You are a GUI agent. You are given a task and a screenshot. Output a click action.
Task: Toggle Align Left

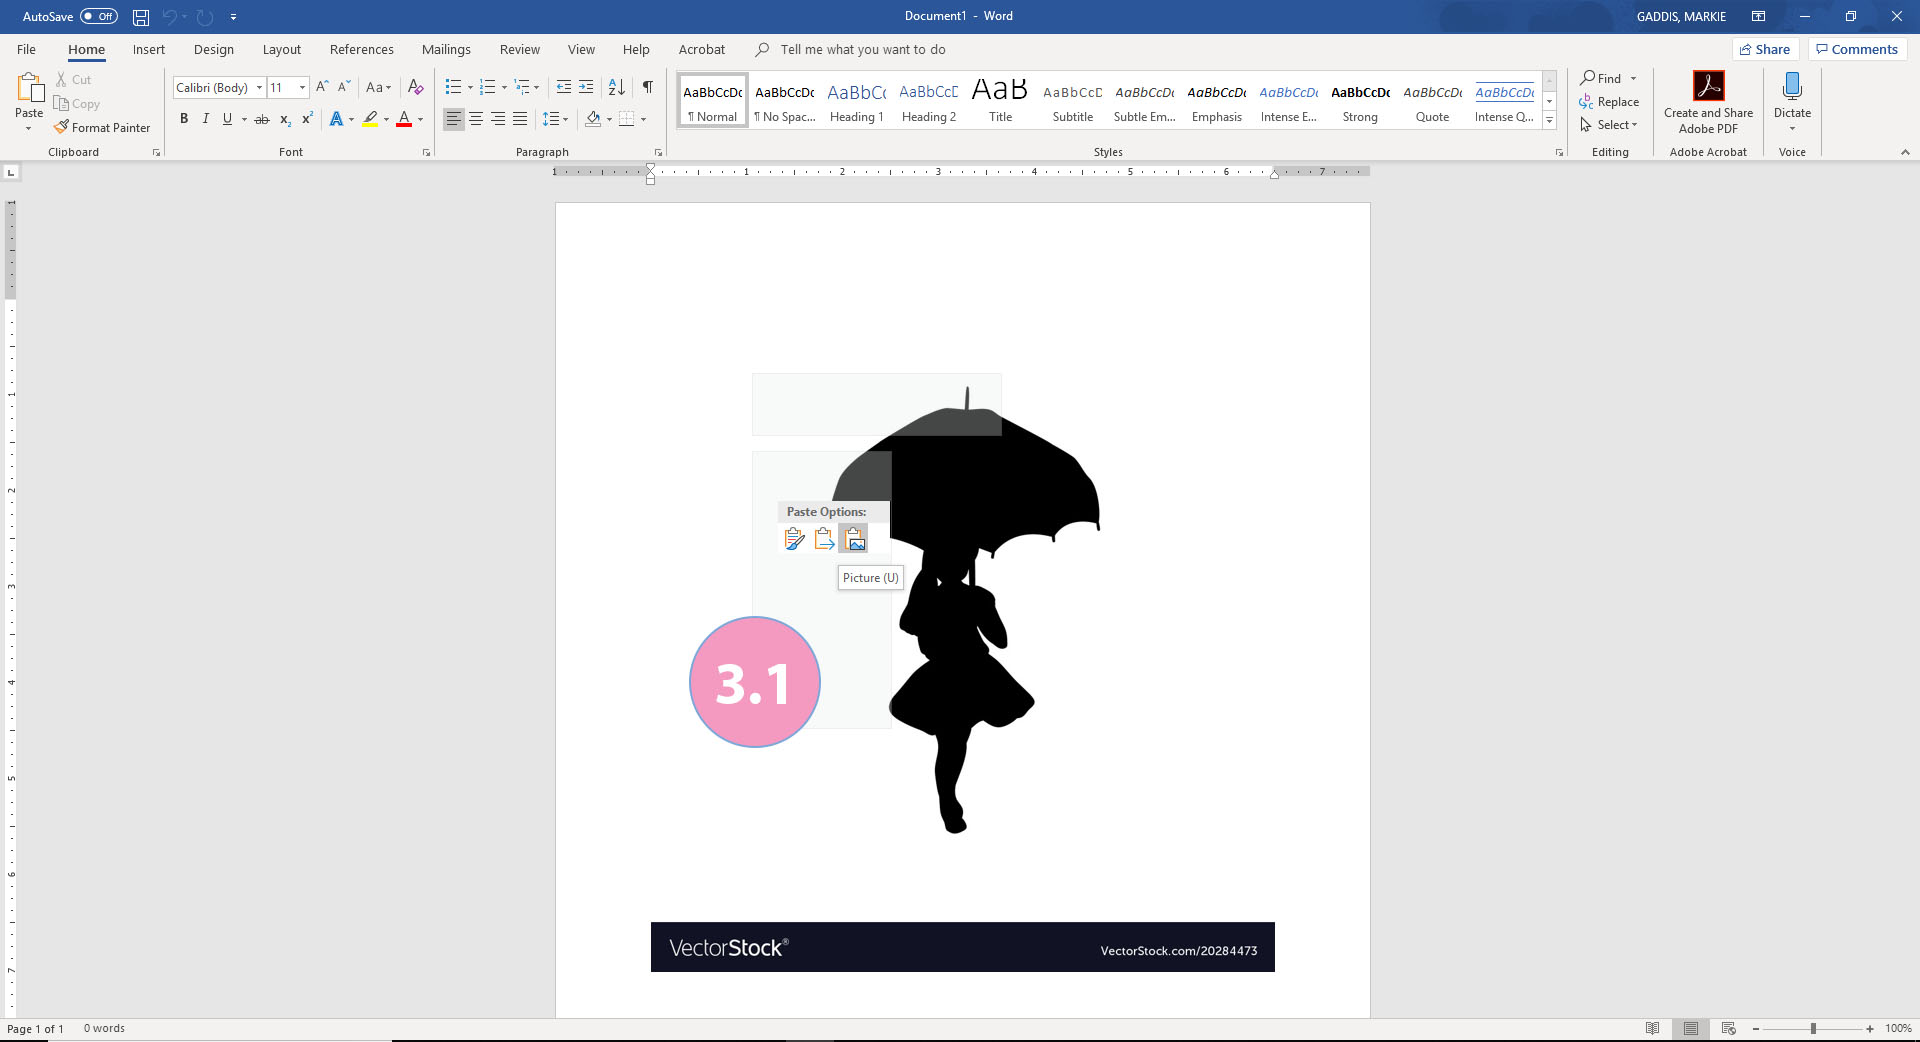pos(454,119)
